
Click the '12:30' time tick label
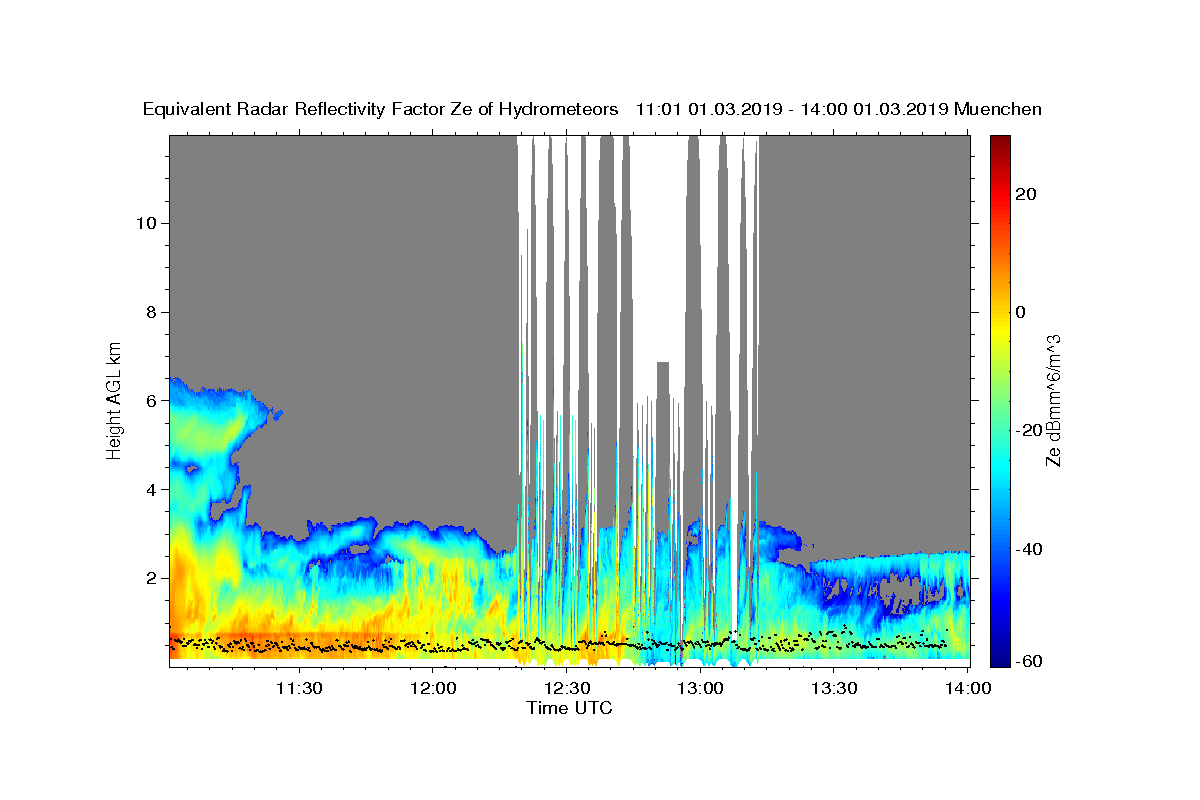[x=567, y=688]
